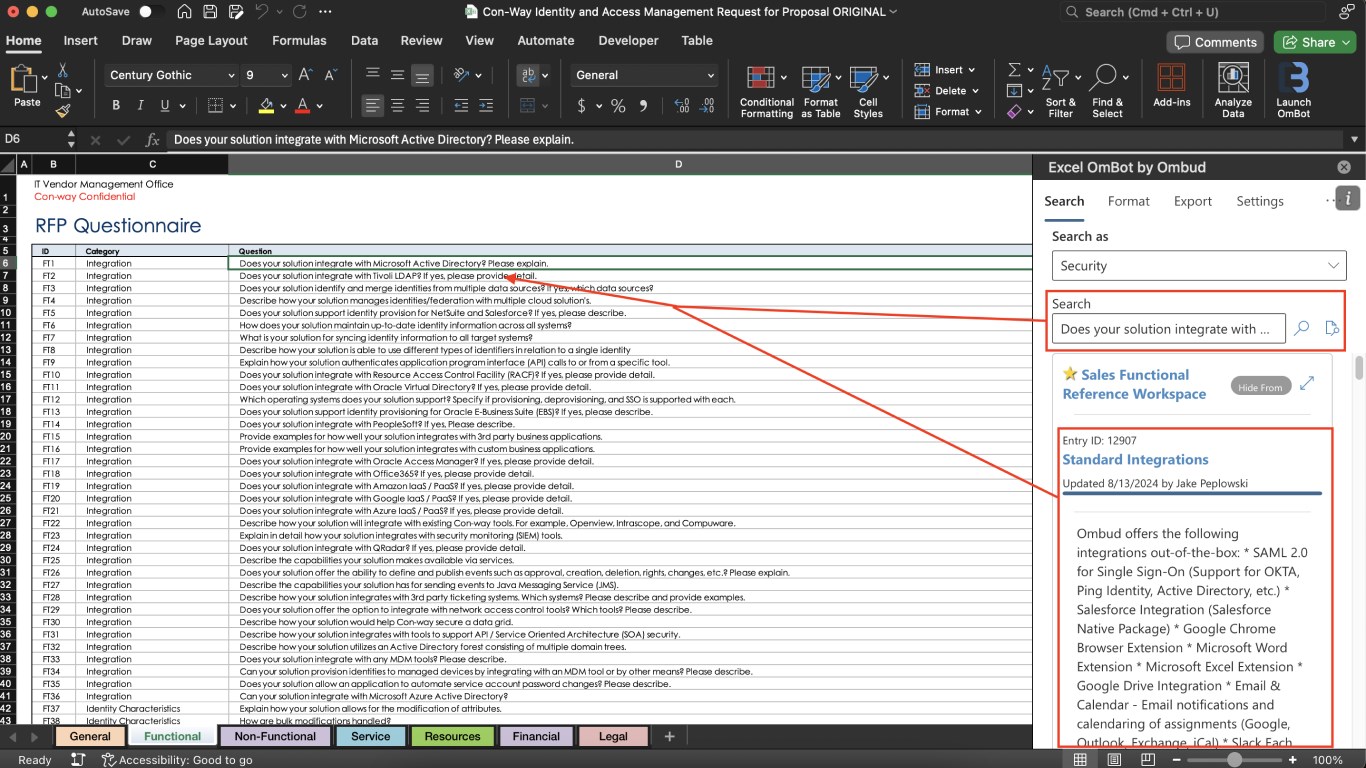
Task: Expand the Sales Functional Reference Workspace result
Action: (x=1307, y=384)
